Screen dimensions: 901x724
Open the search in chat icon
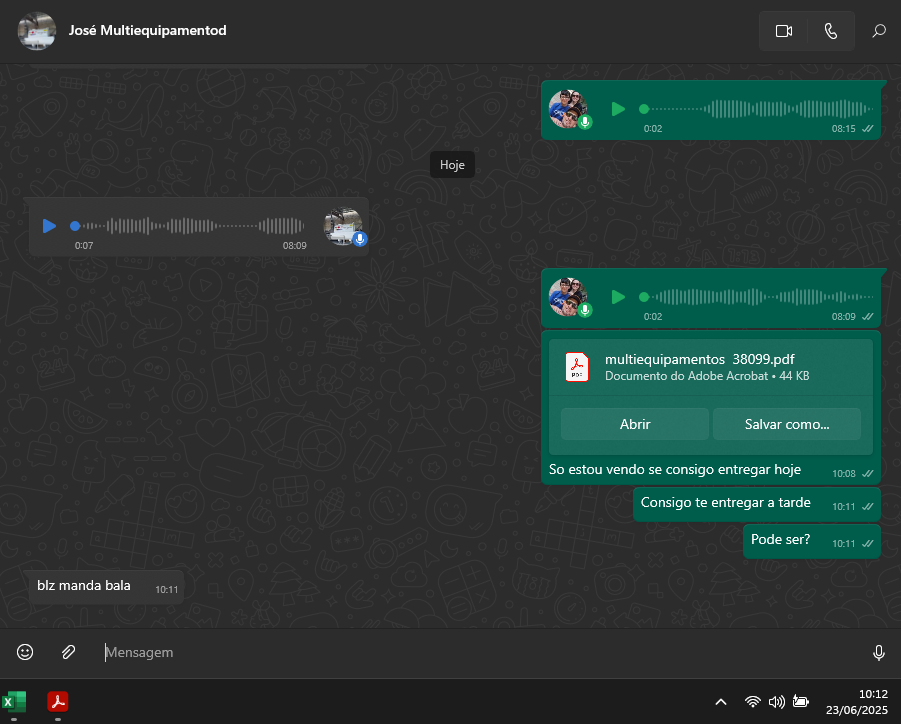(x=879, y=31)
